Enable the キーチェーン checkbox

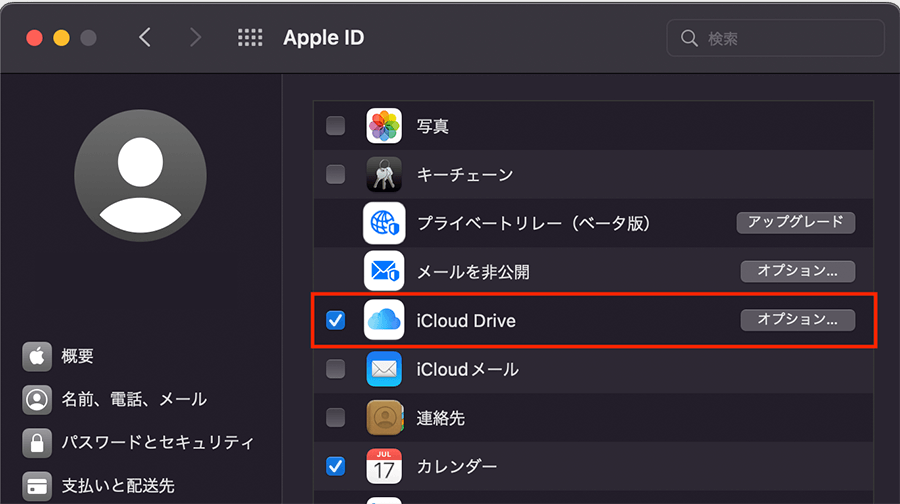click(x=336, y=175)
